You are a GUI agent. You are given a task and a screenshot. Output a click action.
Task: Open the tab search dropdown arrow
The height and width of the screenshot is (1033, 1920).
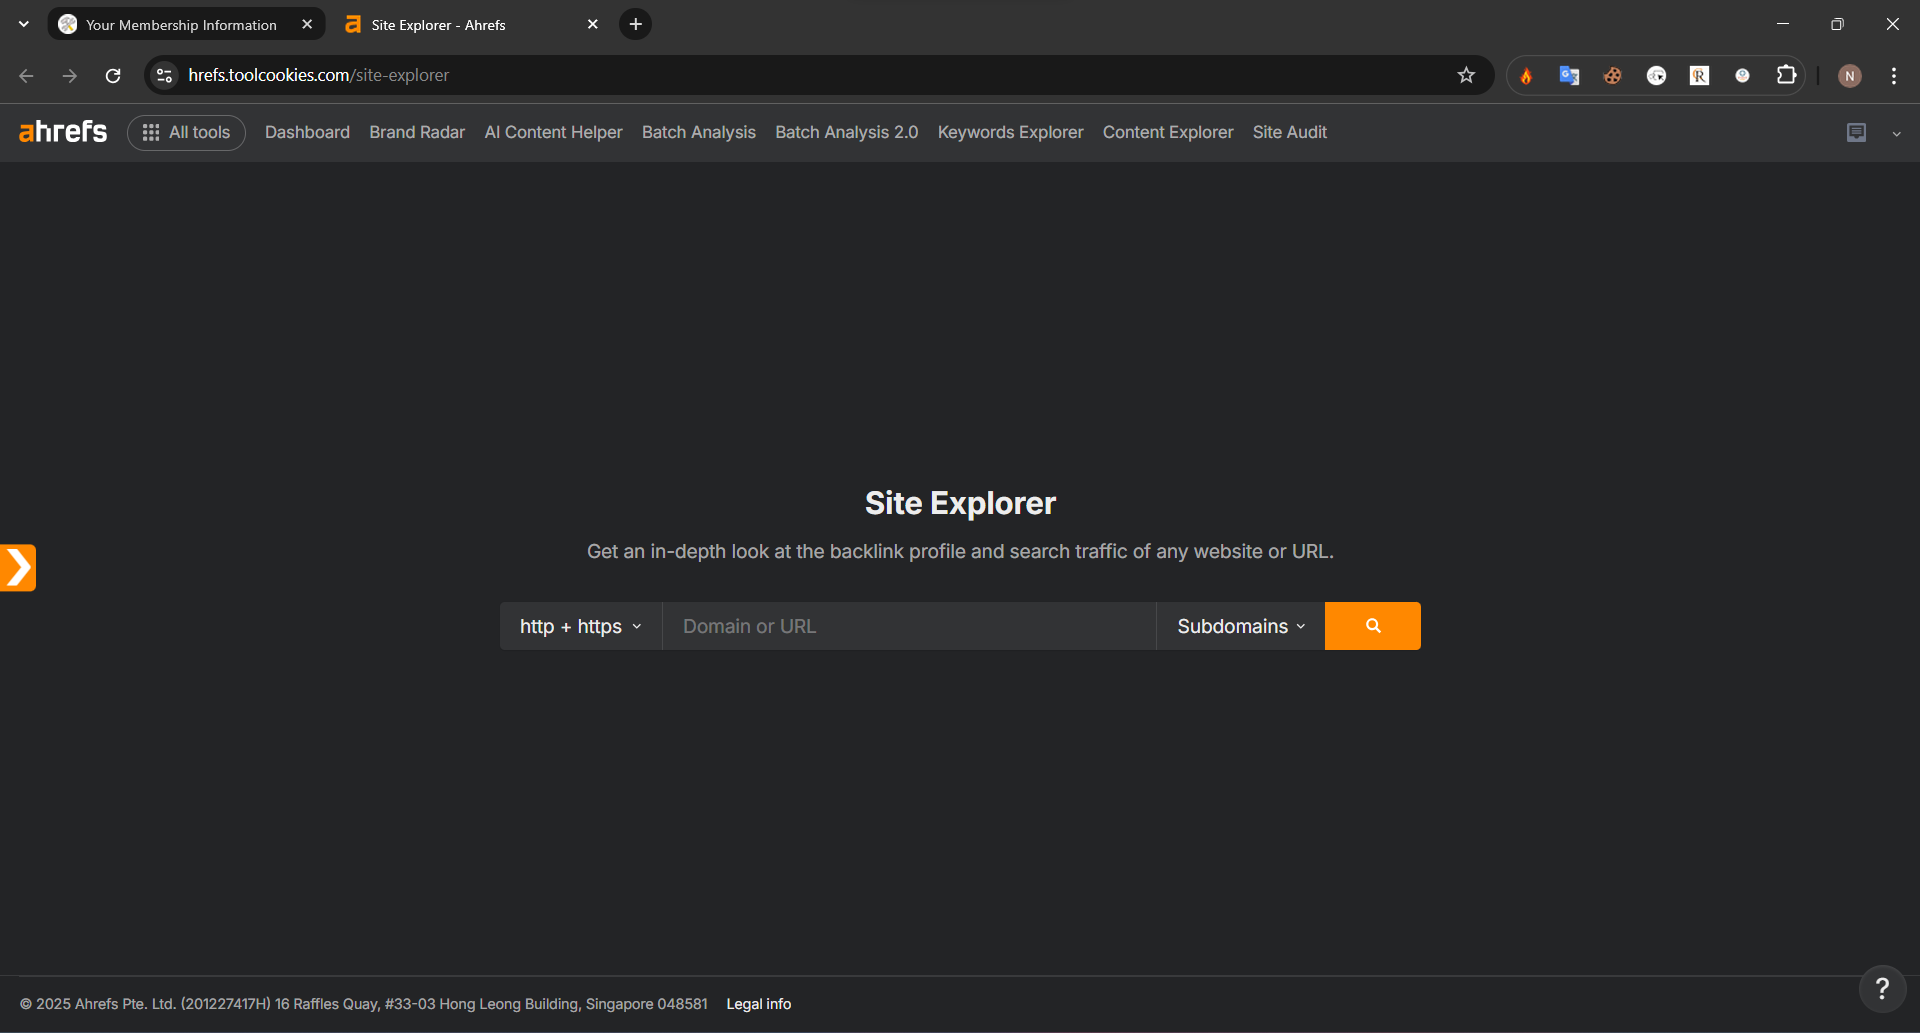click(24, 24)
